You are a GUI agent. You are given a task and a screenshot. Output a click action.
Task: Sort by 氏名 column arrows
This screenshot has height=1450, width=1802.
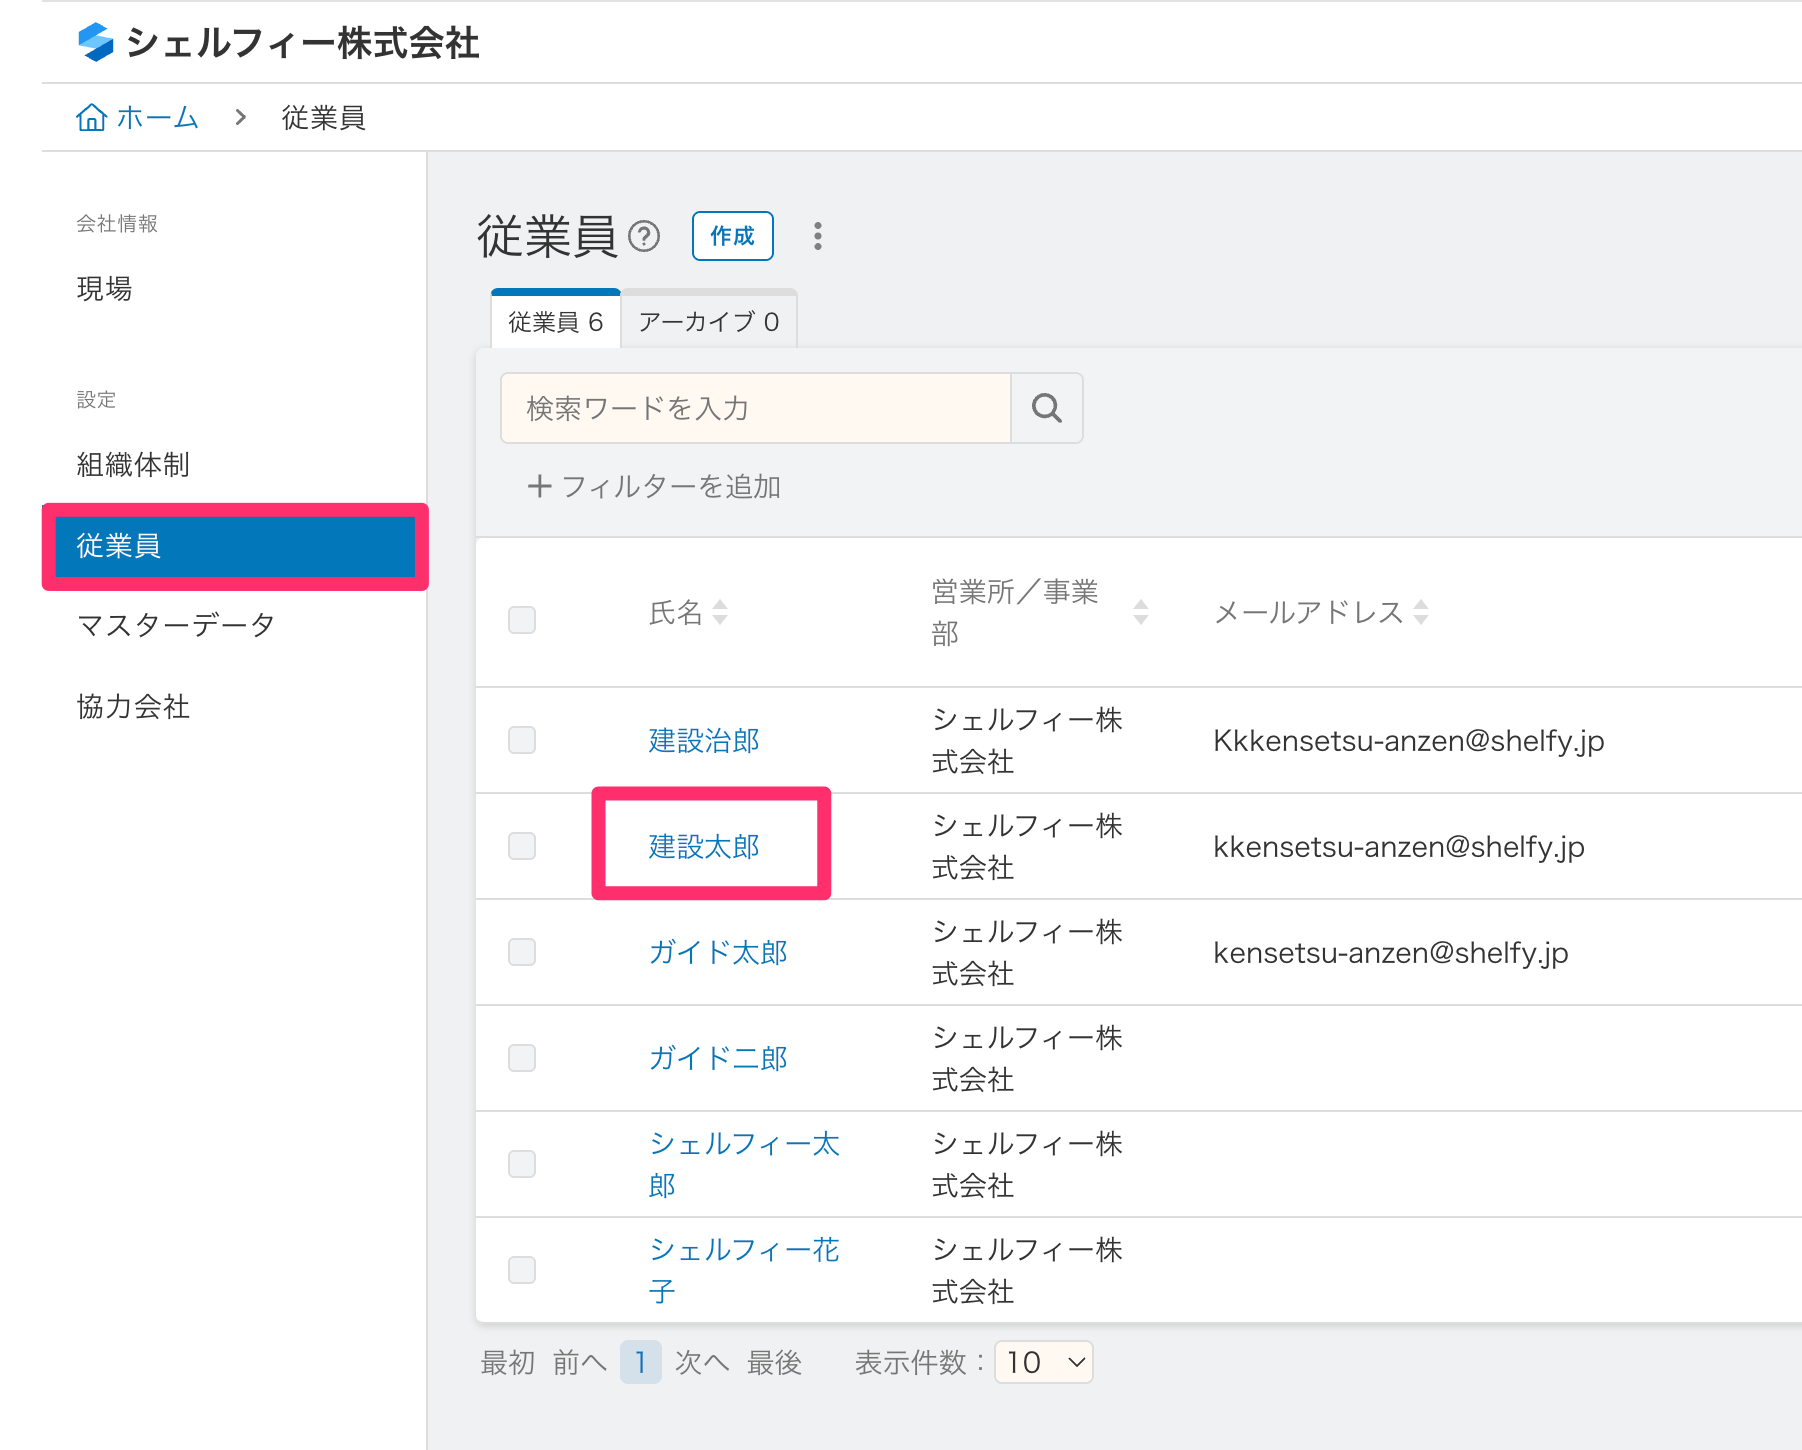pos(720,612)
